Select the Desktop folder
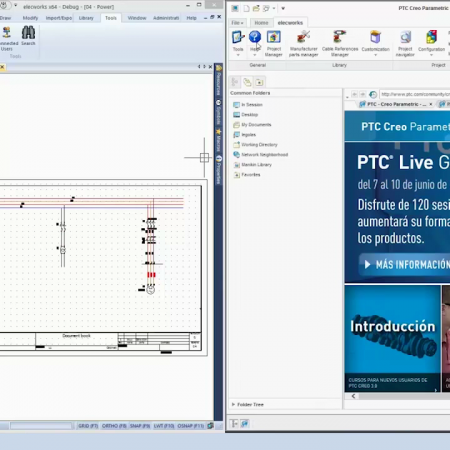The width and height of the screenshot is (450, 450). [246, 115]
